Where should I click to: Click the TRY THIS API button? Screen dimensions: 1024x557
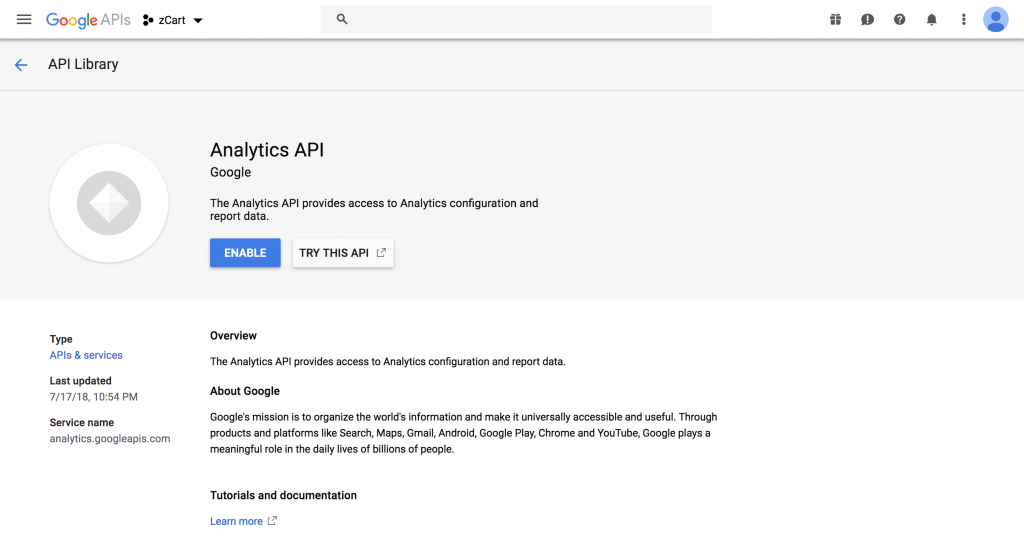[343, 253]
